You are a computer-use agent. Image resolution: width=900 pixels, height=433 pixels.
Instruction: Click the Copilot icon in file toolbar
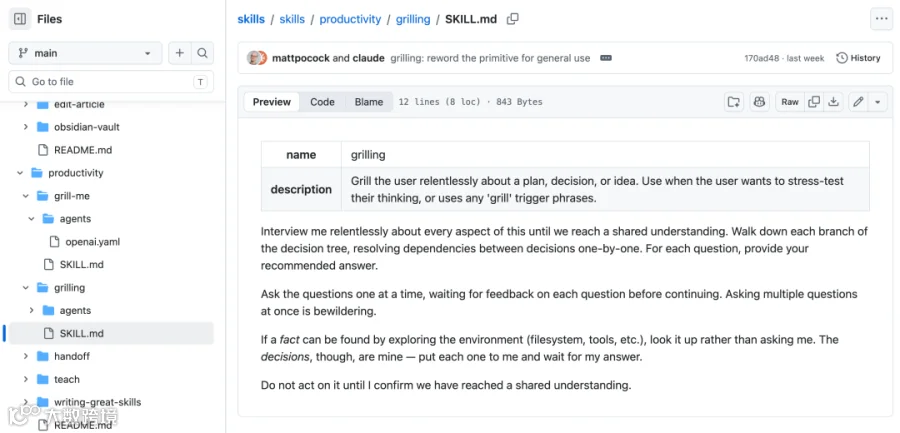point(759,102)
